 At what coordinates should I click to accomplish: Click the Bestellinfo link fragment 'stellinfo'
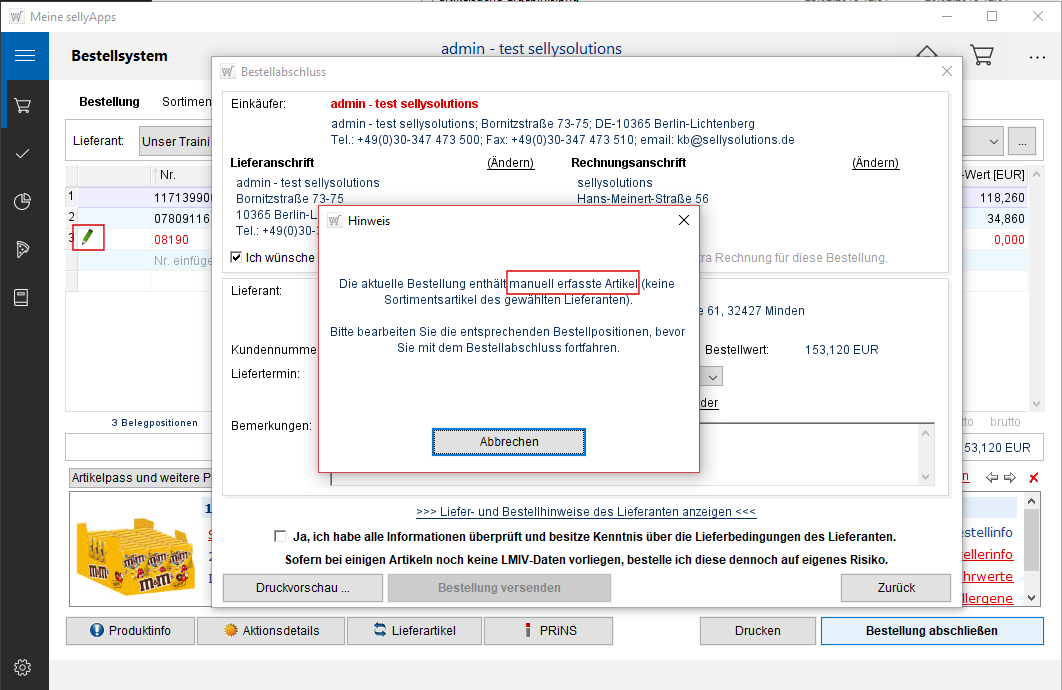[987, 532]
